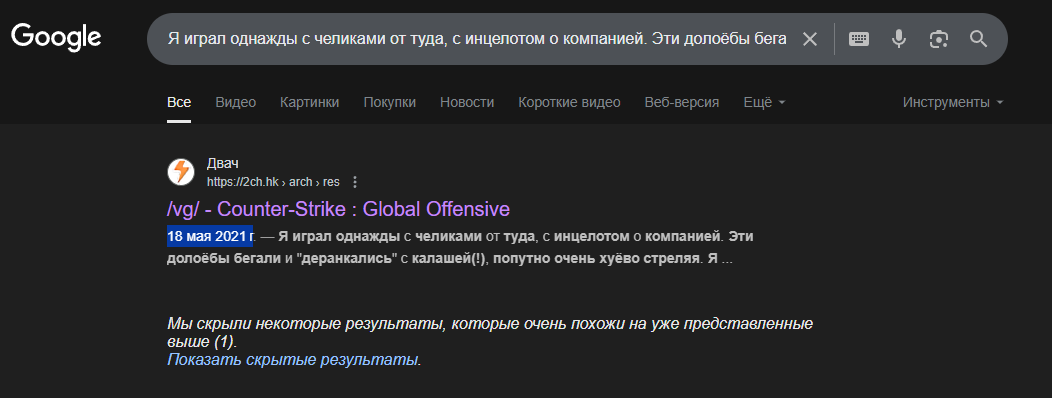Open the on-screen keyboard icon
This screenshot has height=398, width=1052.
tap(859, 39)
